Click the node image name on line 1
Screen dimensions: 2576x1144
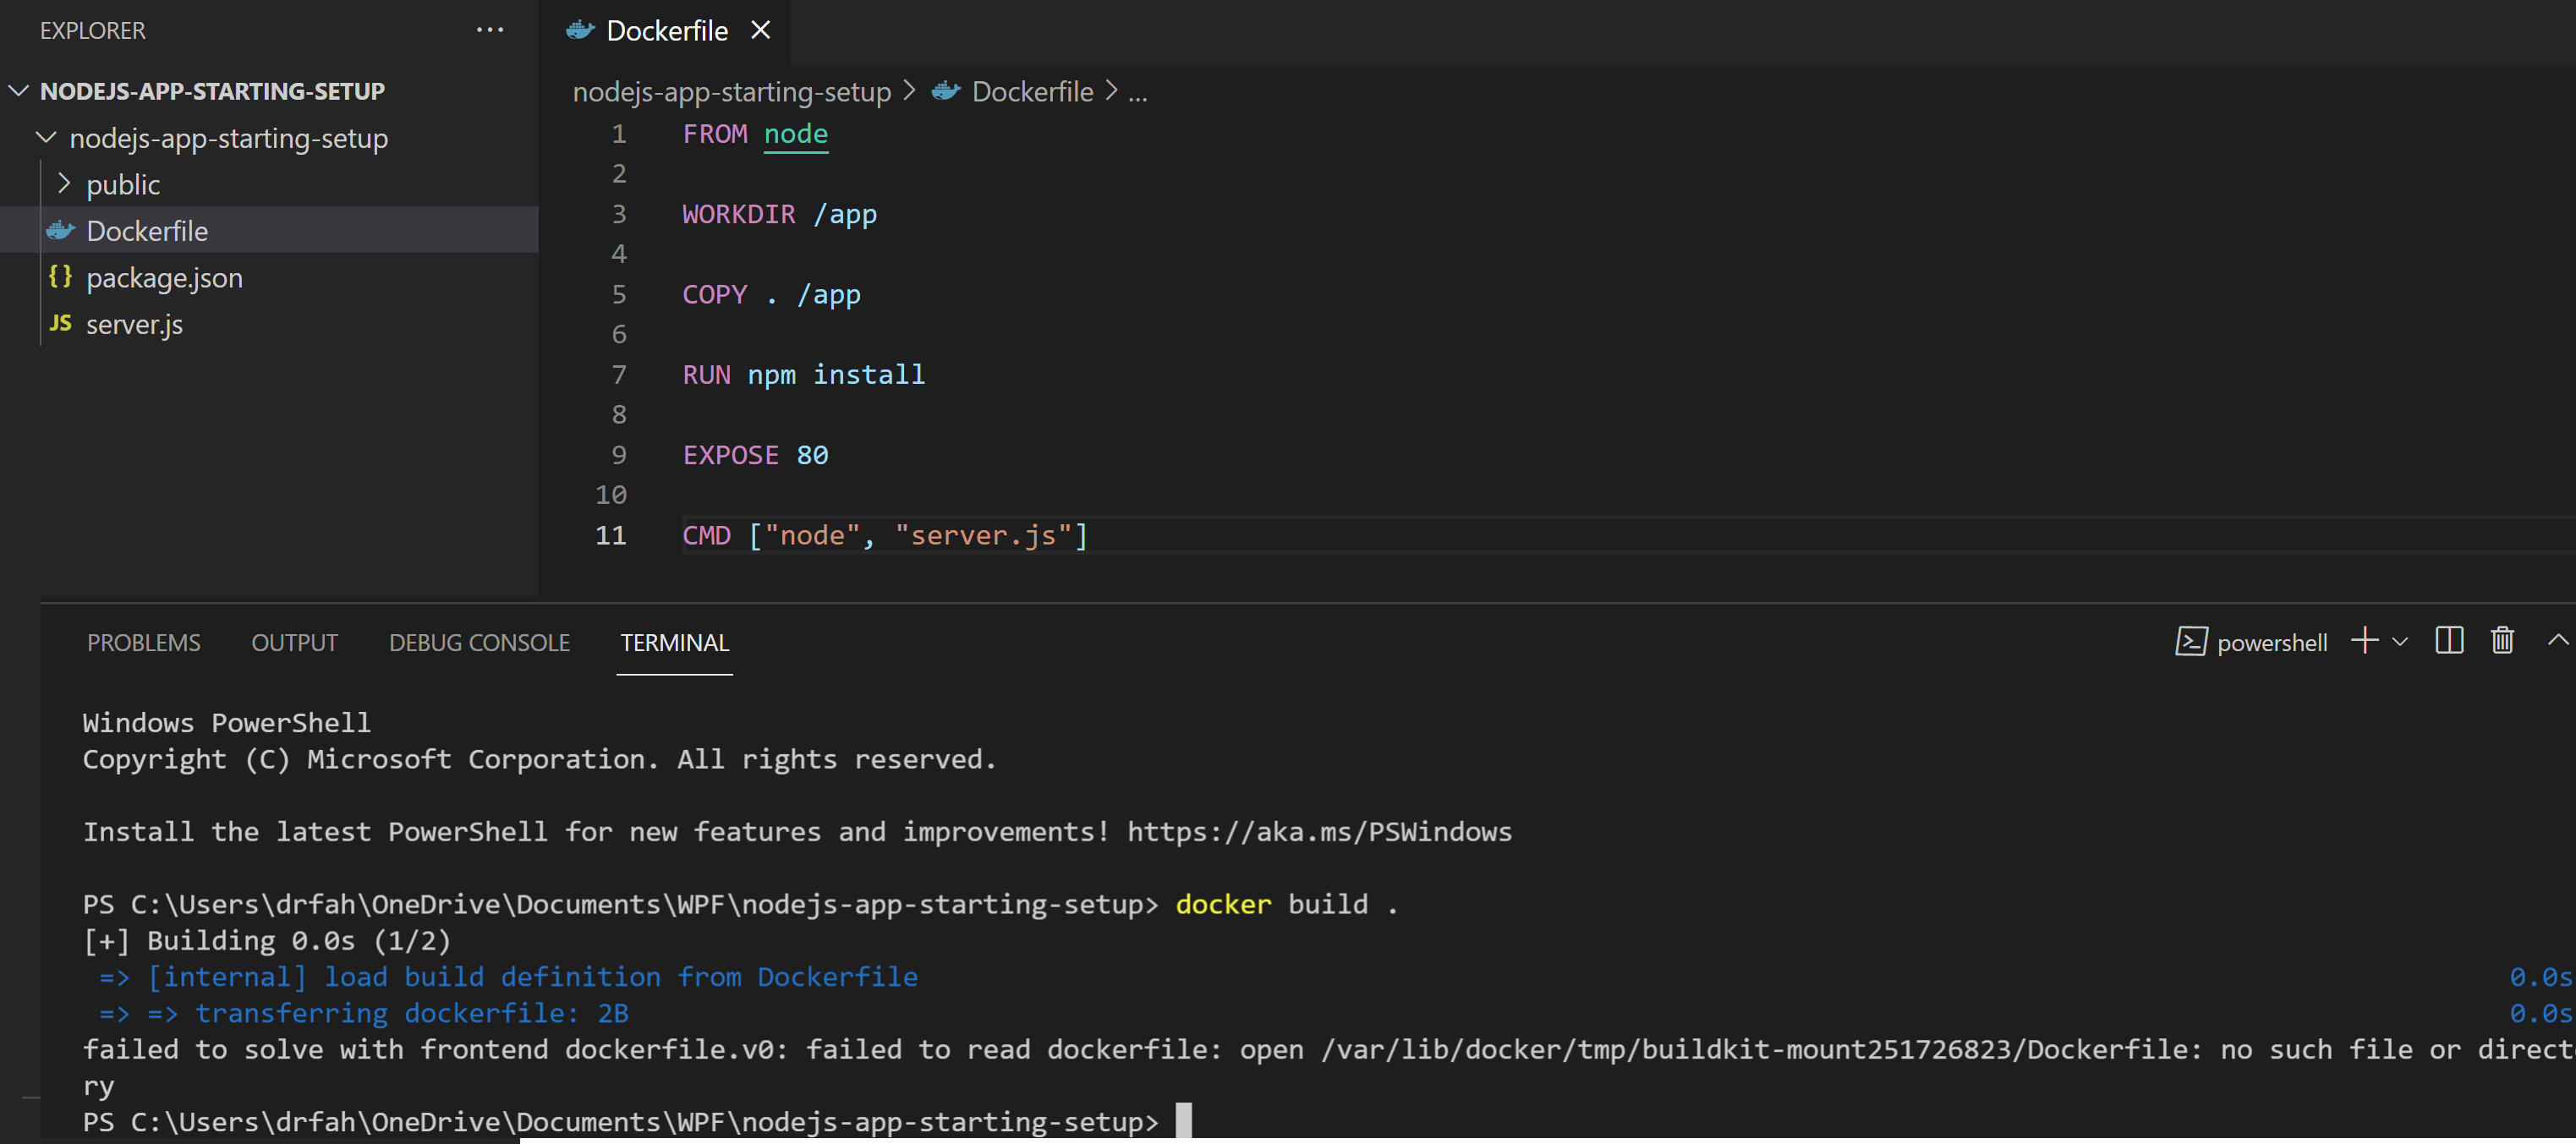coord(796,134)
